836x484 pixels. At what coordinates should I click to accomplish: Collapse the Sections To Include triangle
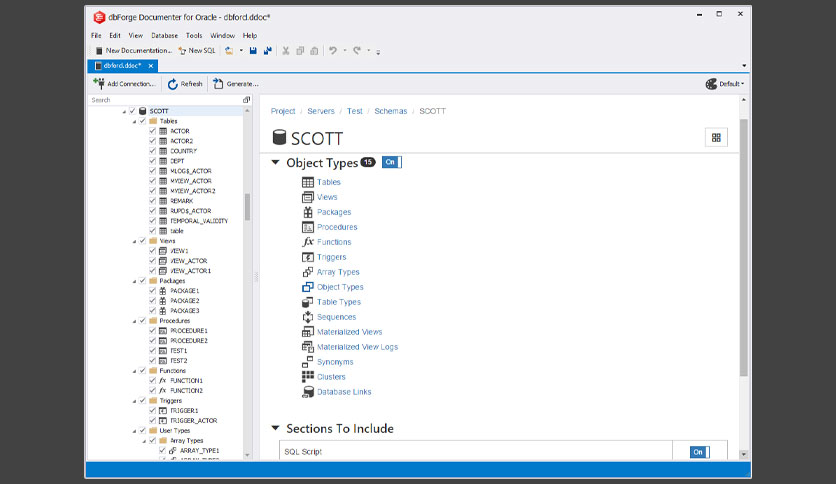click(x=276, y=428)
